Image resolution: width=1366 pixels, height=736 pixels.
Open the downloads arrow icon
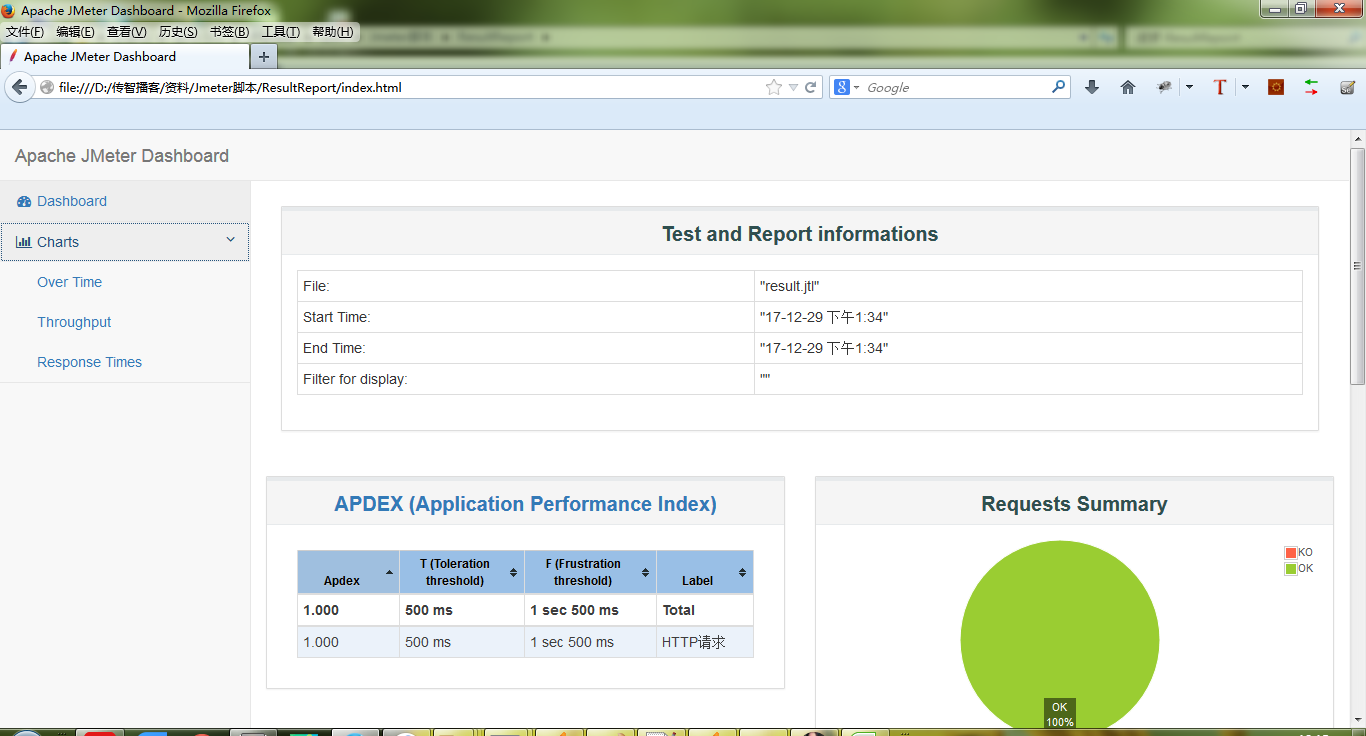tap(1092, 87)
